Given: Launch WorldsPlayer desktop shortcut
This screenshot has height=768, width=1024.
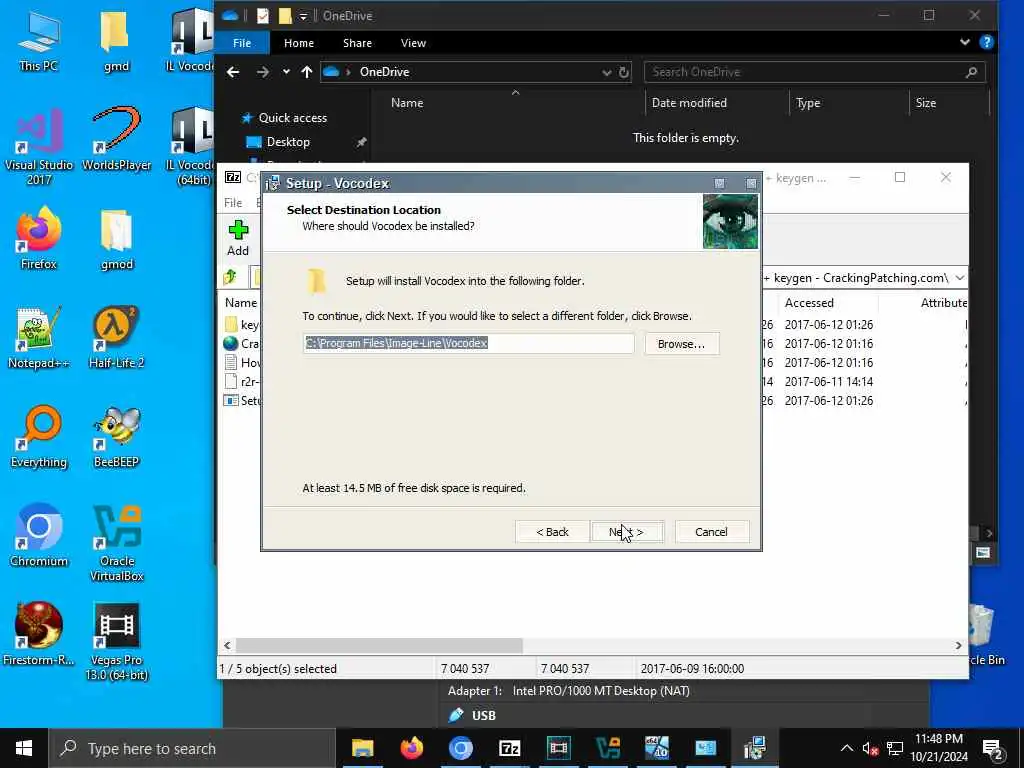Looking at the screenshot, I should tap(116, 139).
